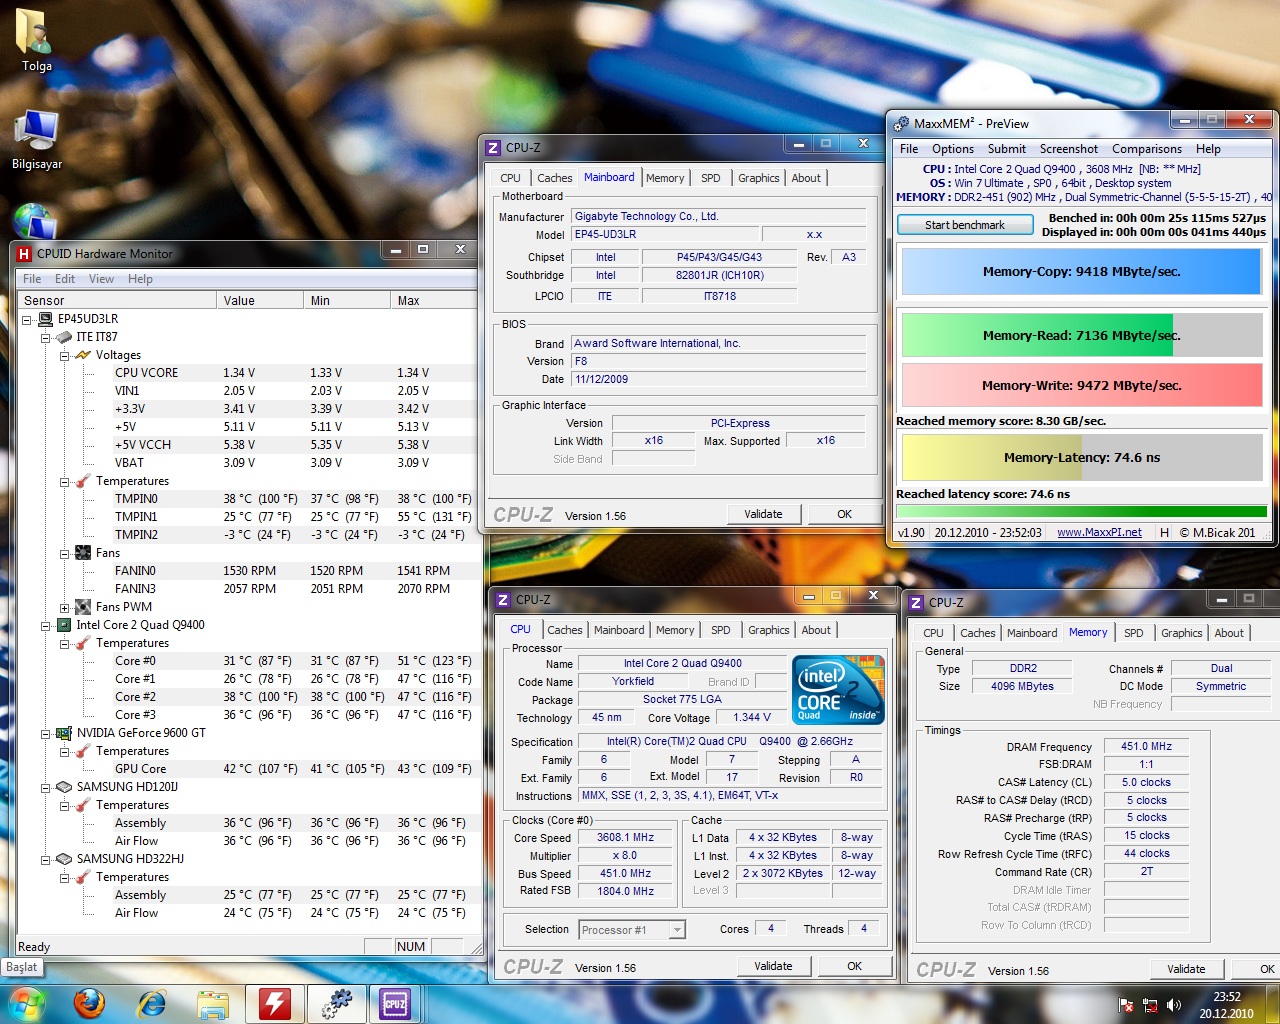
Task: Collapse the Intel Core 2 Quad Q9400 node
Action: [46, 626]
